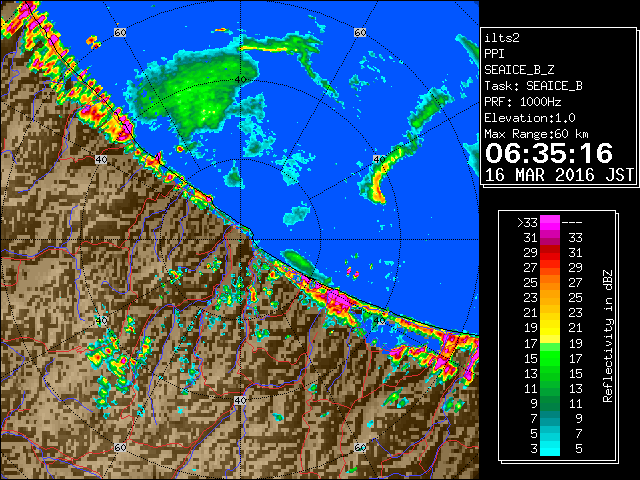Pick the bright green 15–17 dBZ color band
640x480 pixels.
point(550,358)
